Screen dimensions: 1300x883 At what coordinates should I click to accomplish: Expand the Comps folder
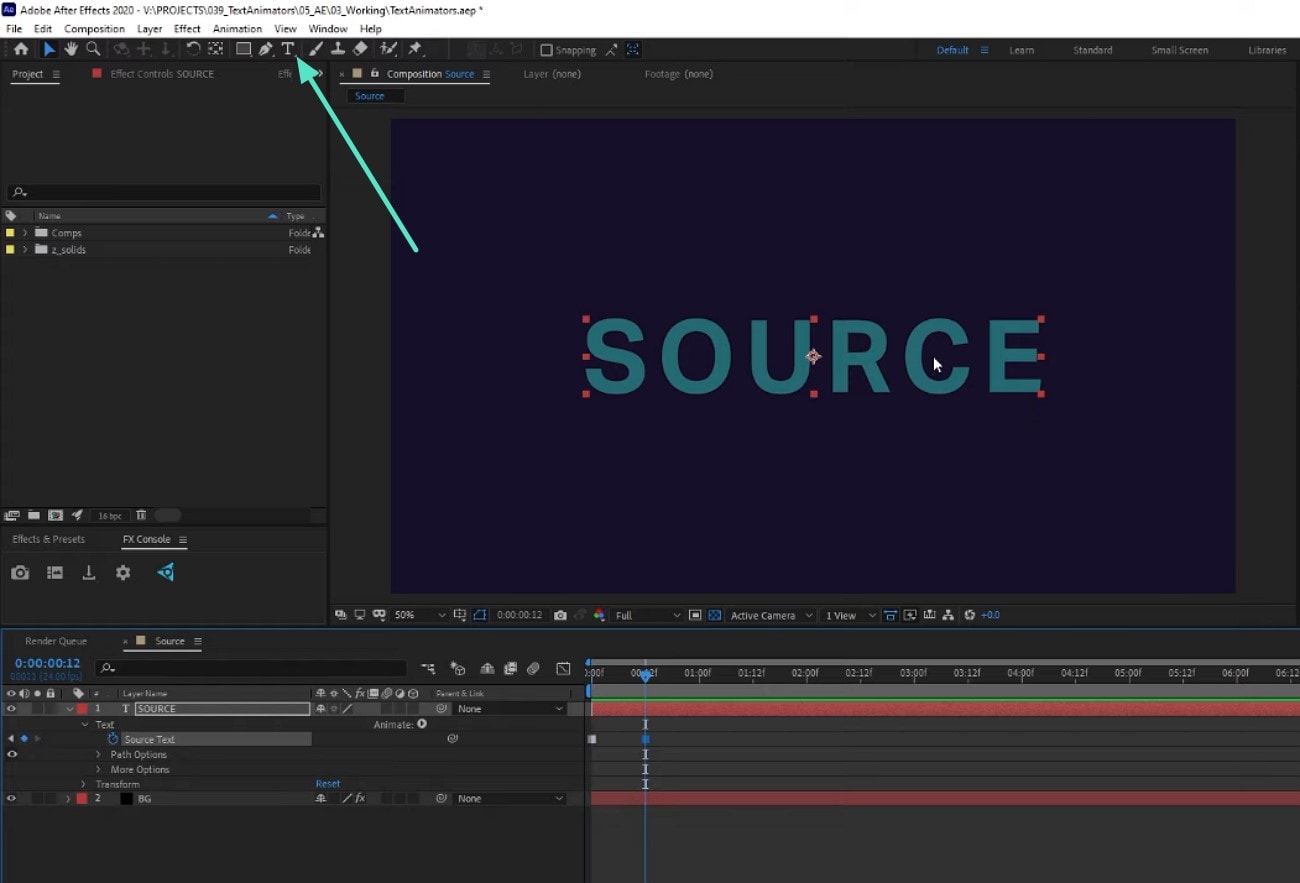[x=24, y=233]
